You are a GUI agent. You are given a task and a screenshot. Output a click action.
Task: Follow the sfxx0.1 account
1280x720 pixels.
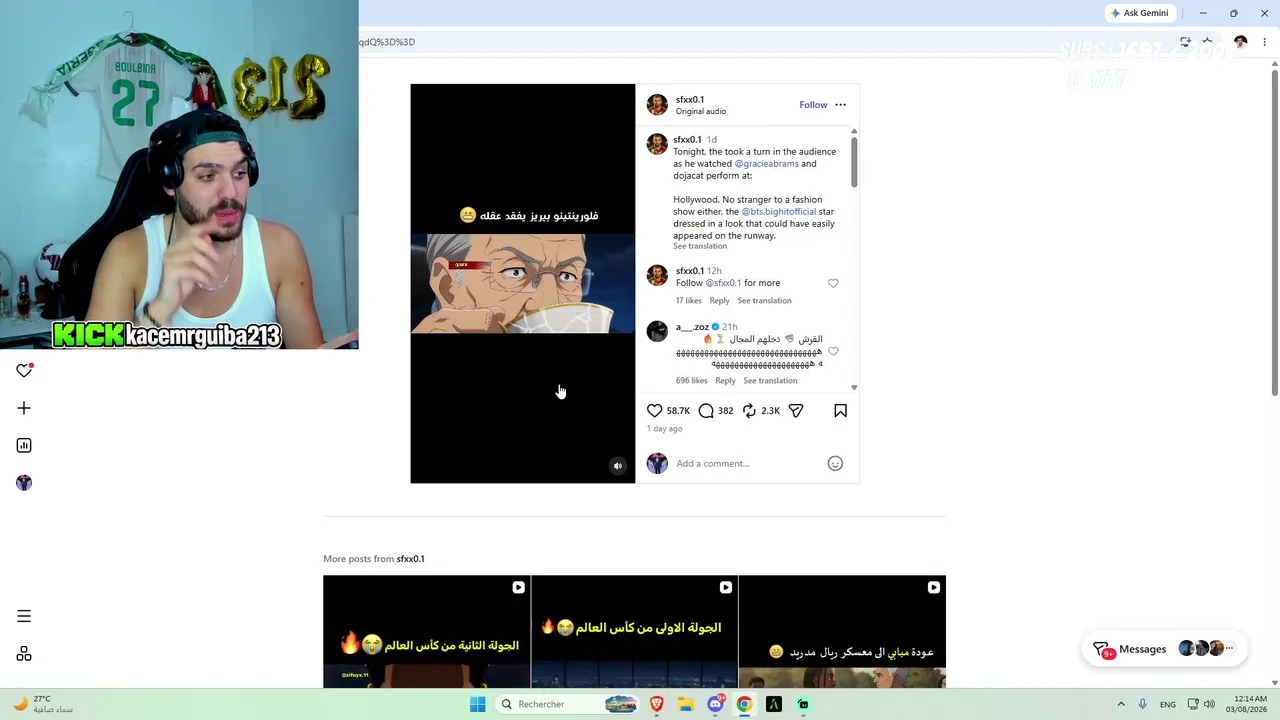pos(813,104)
